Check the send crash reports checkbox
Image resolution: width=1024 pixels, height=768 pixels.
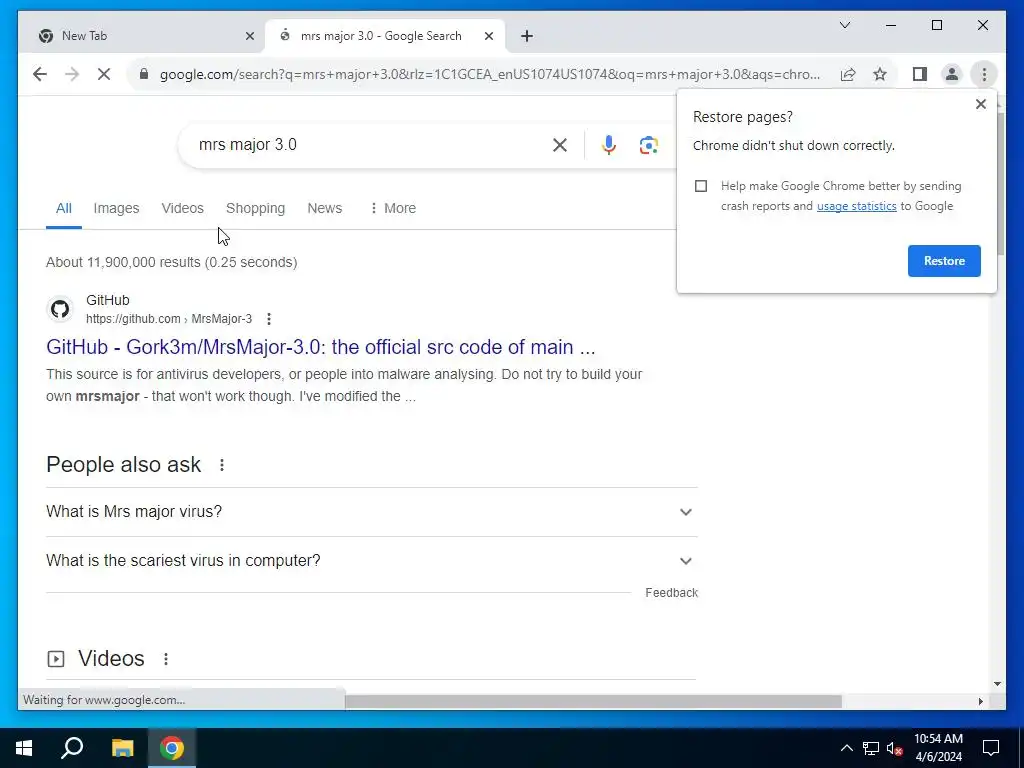click(x=701, y=186)
